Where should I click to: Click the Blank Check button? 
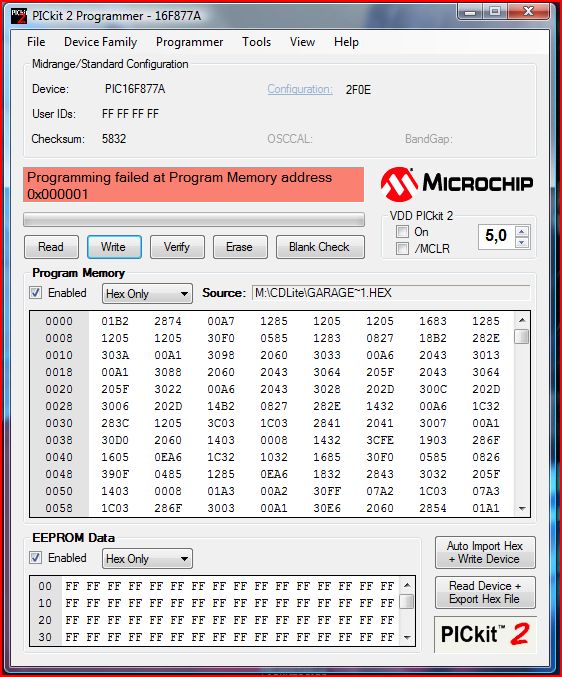pyautogui.click(x=320, y=247)
